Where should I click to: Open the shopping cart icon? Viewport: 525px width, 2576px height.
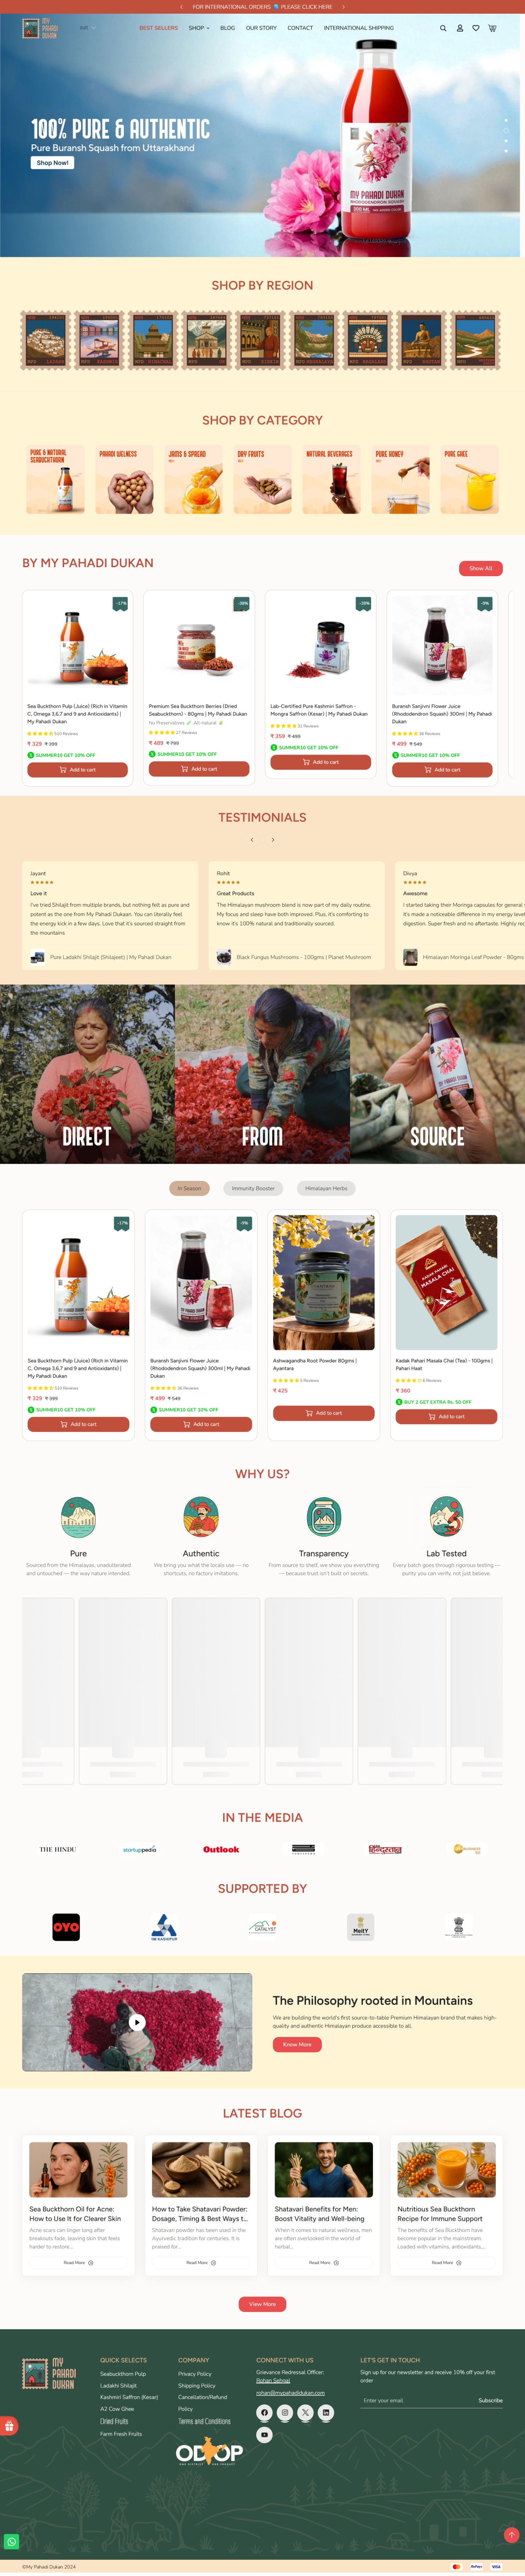click(492, 28)
